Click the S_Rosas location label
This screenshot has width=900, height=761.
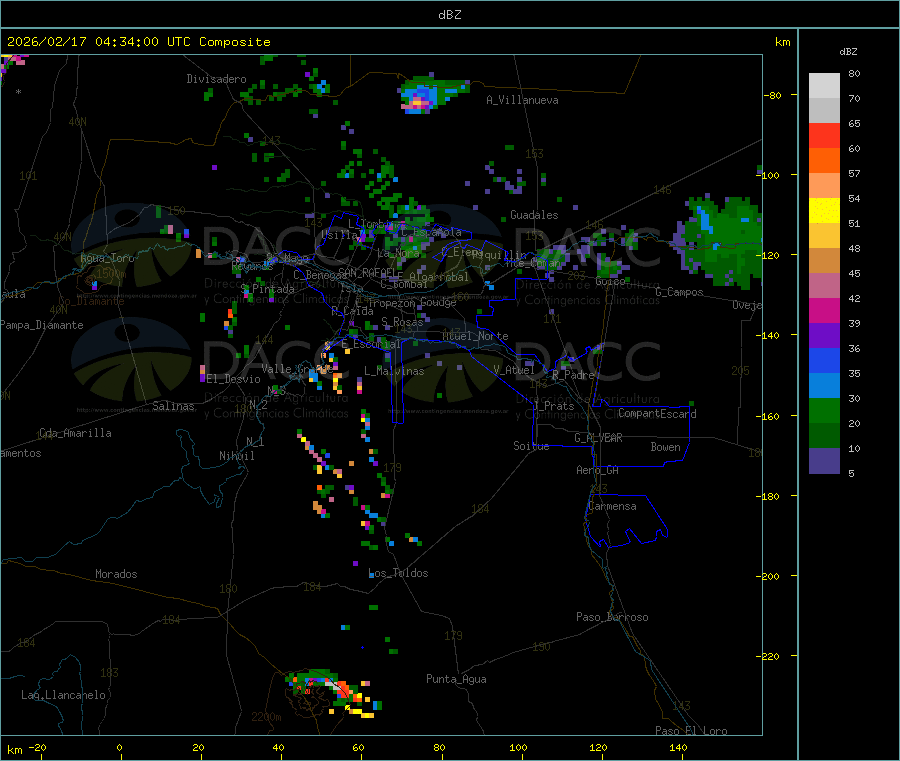pos(402,322)
